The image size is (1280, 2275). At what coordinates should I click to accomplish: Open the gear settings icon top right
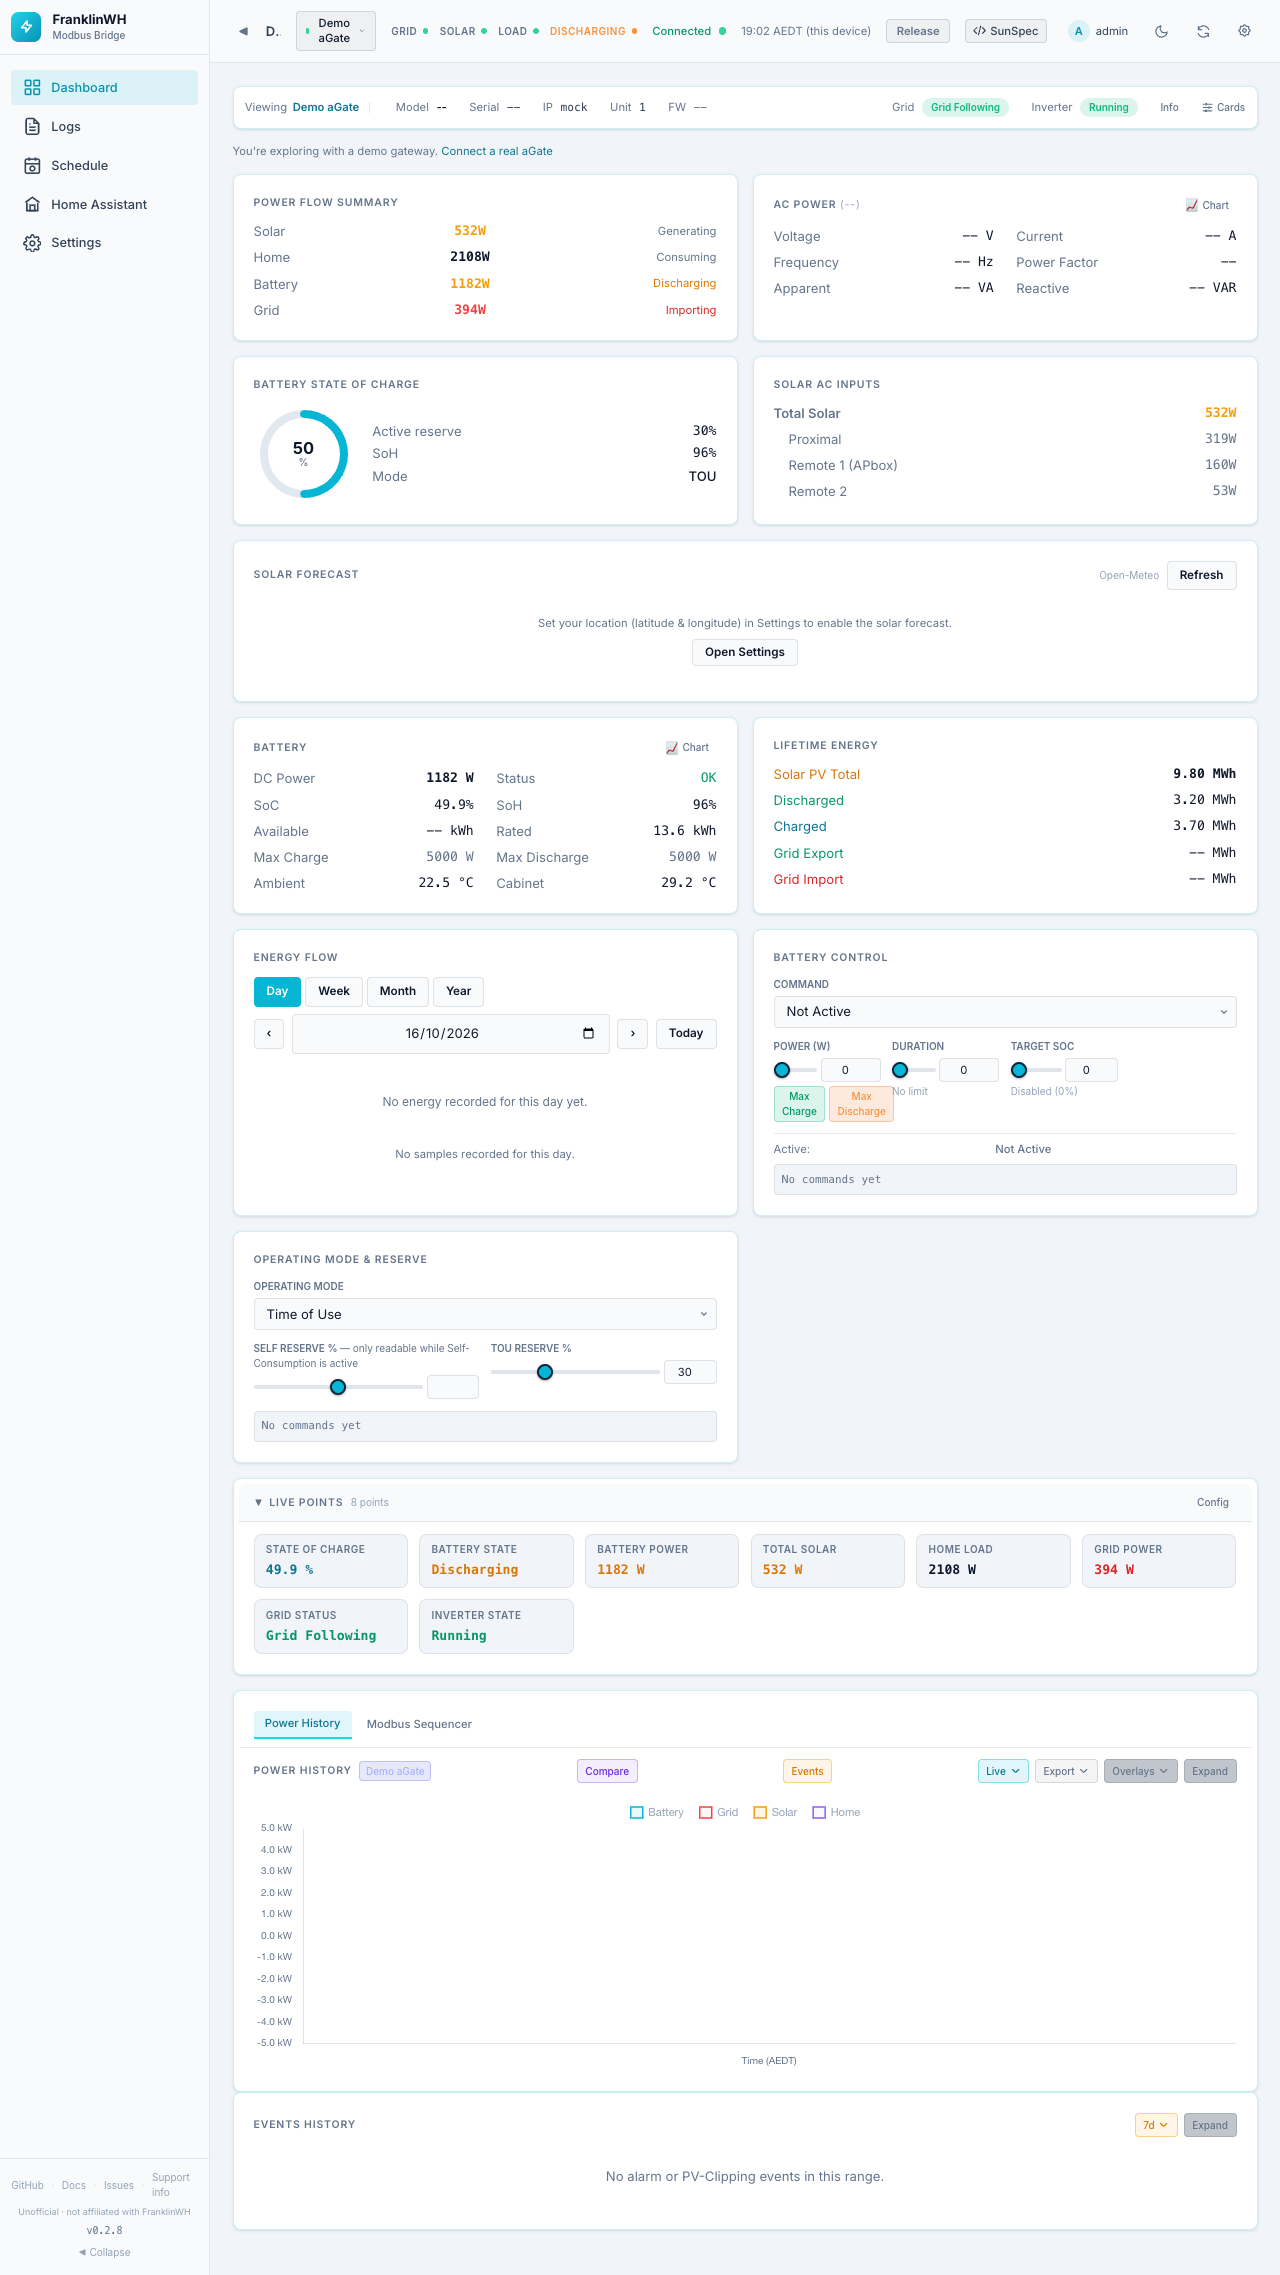(x=1244, y=31)
